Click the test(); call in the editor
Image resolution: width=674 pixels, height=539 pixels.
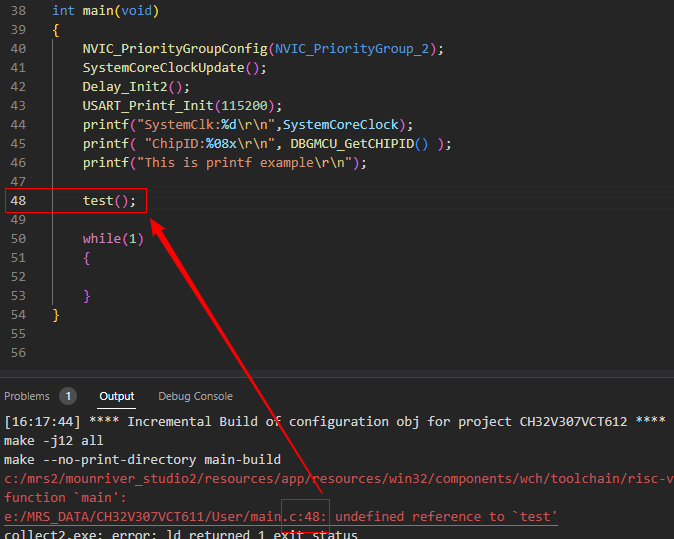point(109,200)
